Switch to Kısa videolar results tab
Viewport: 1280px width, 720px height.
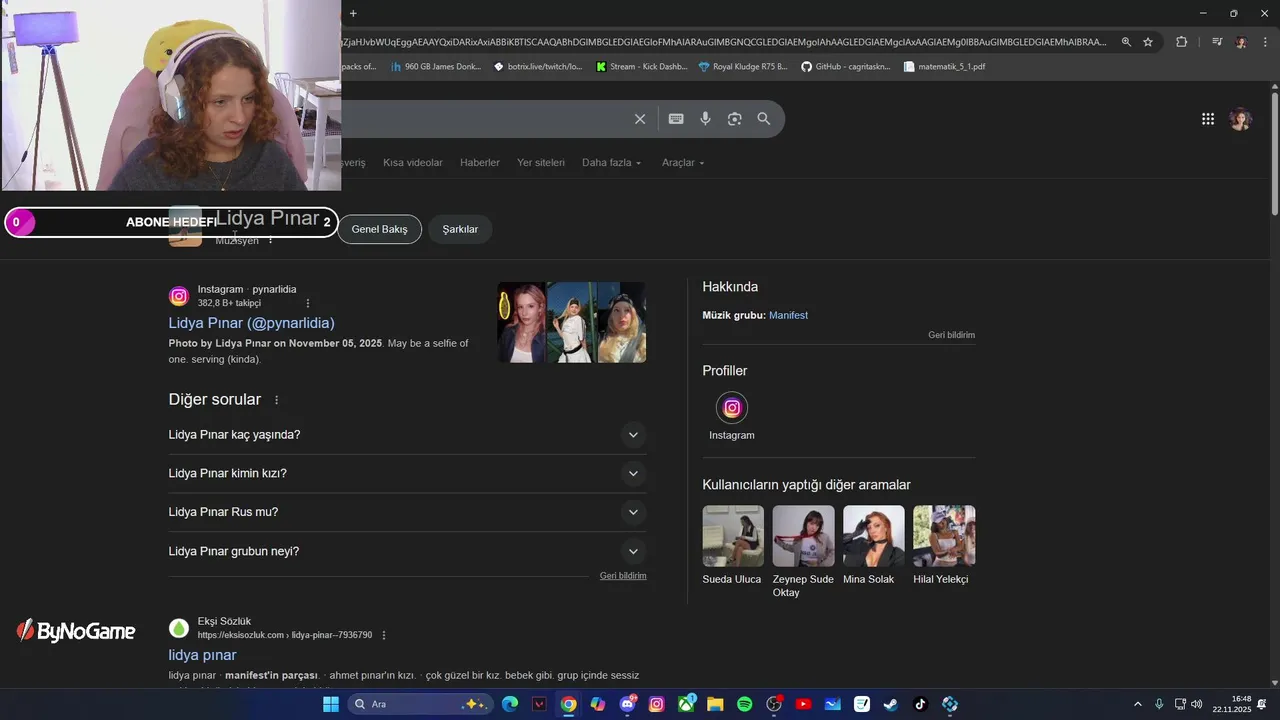click(x=413, y=163)
